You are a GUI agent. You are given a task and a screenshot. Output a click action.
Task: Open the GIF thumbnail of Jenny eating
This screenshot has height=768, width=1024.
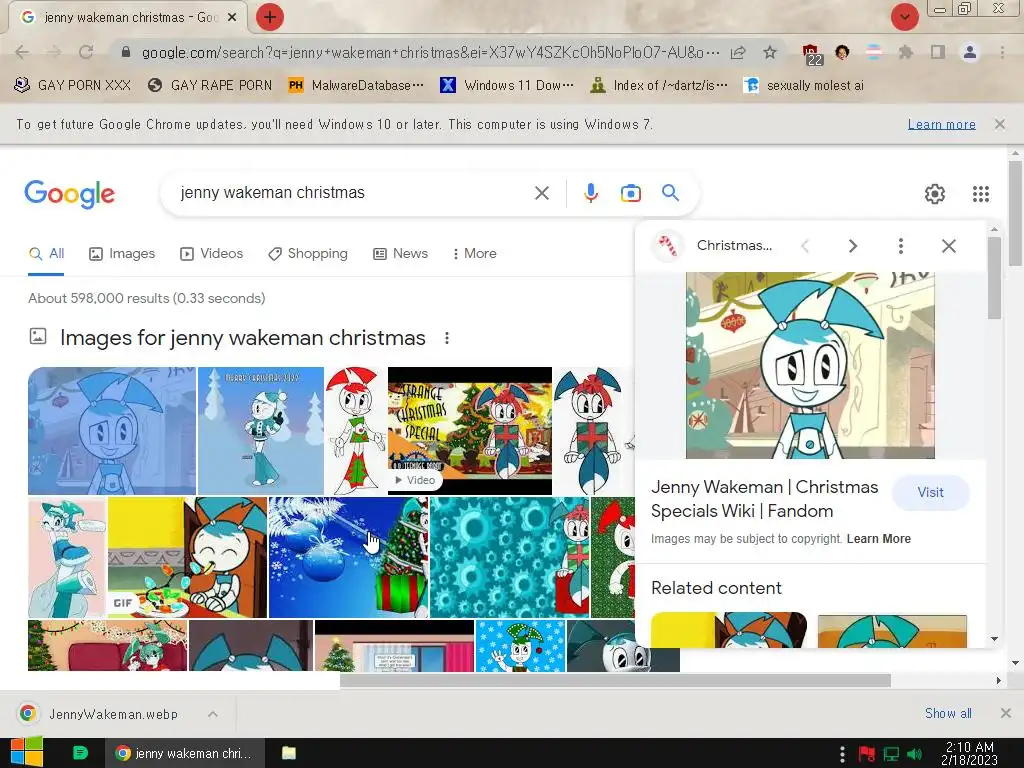(187, 557)
